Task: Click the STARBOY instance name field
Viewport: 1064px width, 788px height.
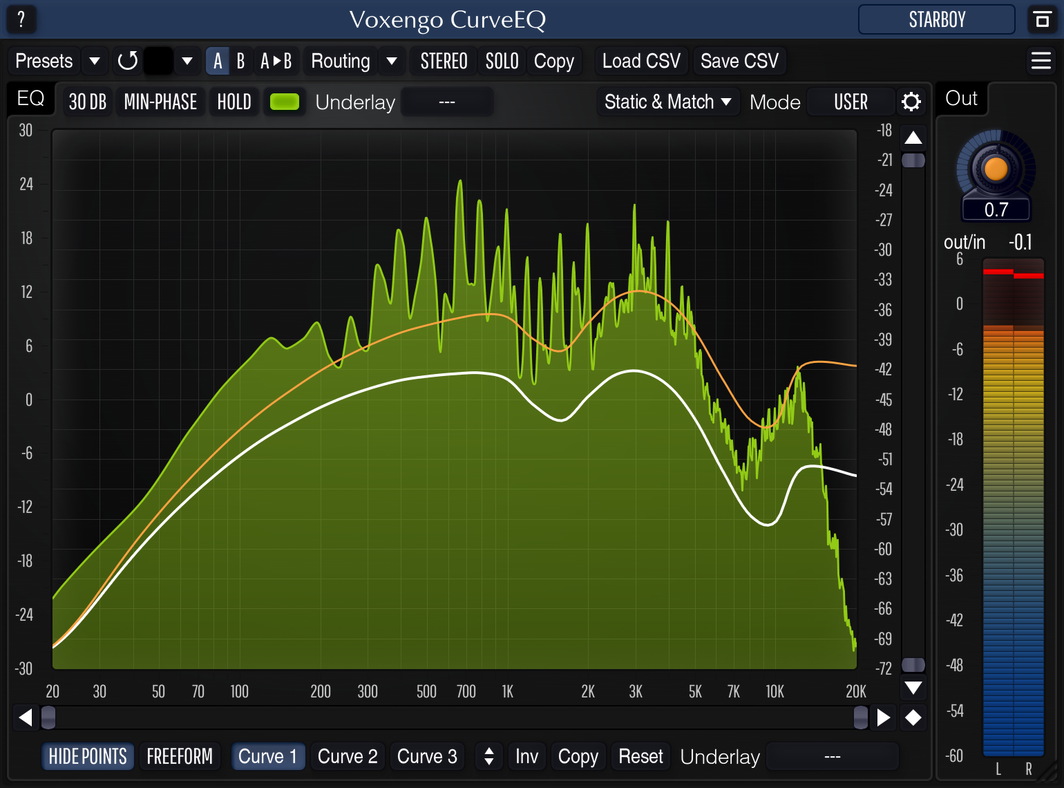Action: tap(936, 19)
